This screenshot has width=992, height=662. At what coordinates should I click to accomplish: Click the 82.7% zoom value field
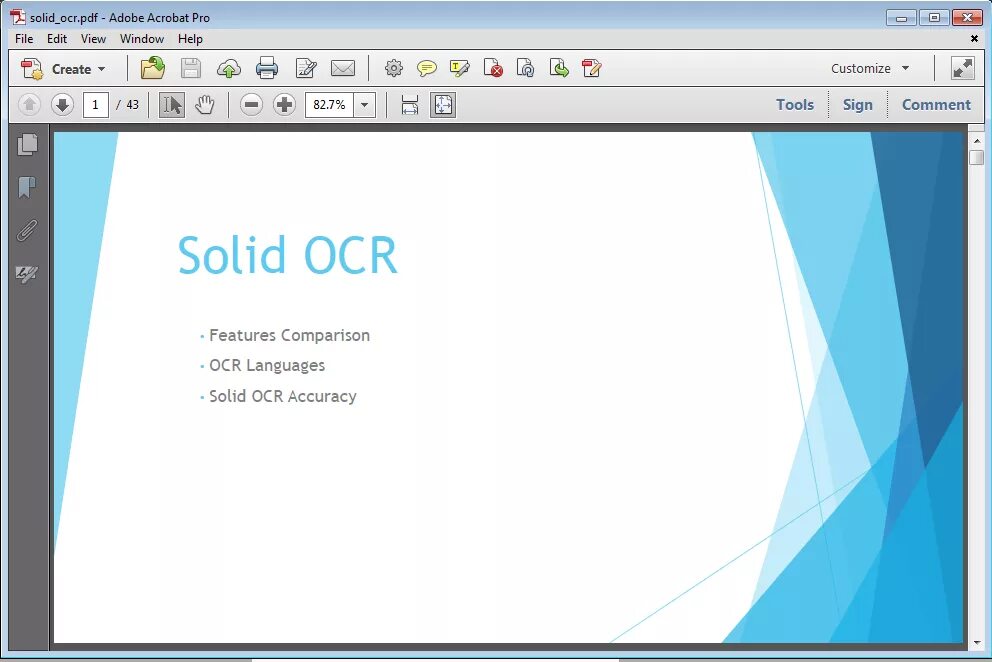[x=329, y=104]
